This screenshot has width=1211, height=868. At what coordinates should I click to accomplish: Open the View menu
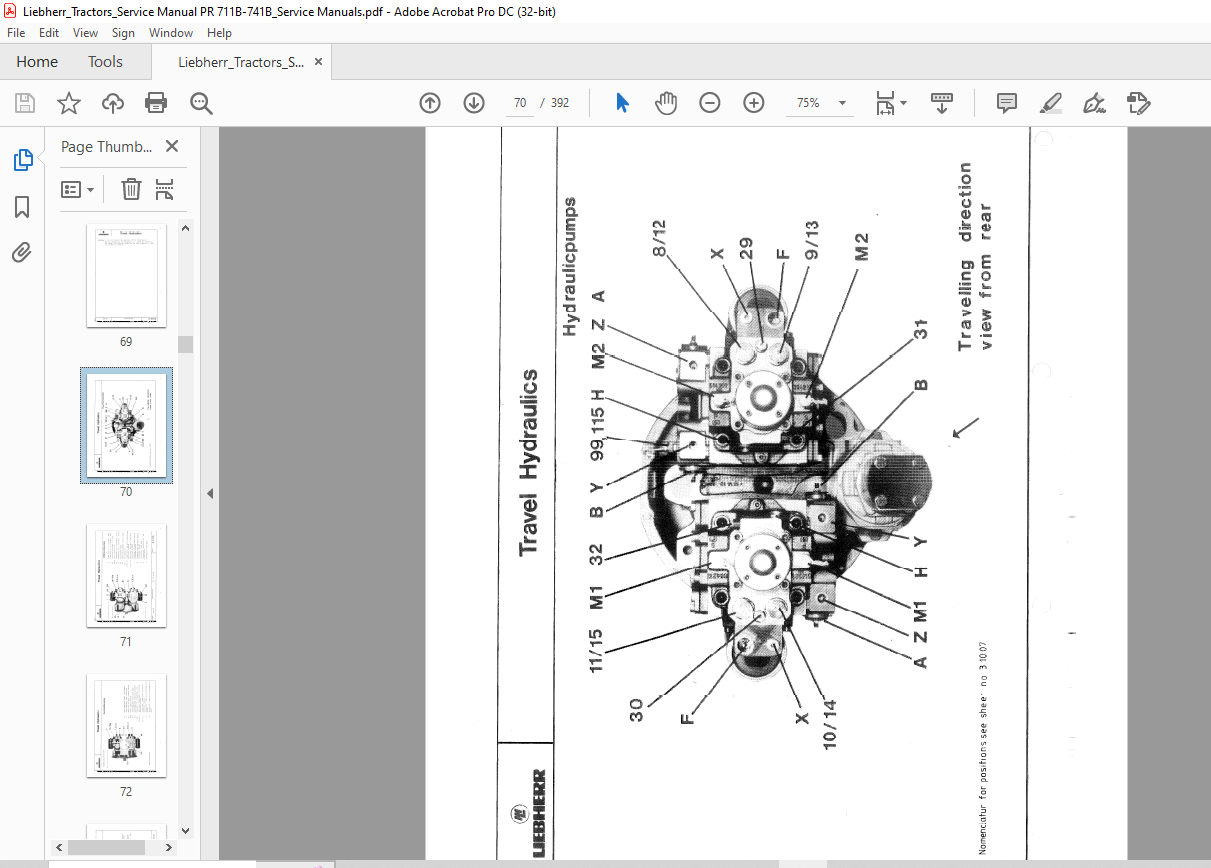pos(85,33)
